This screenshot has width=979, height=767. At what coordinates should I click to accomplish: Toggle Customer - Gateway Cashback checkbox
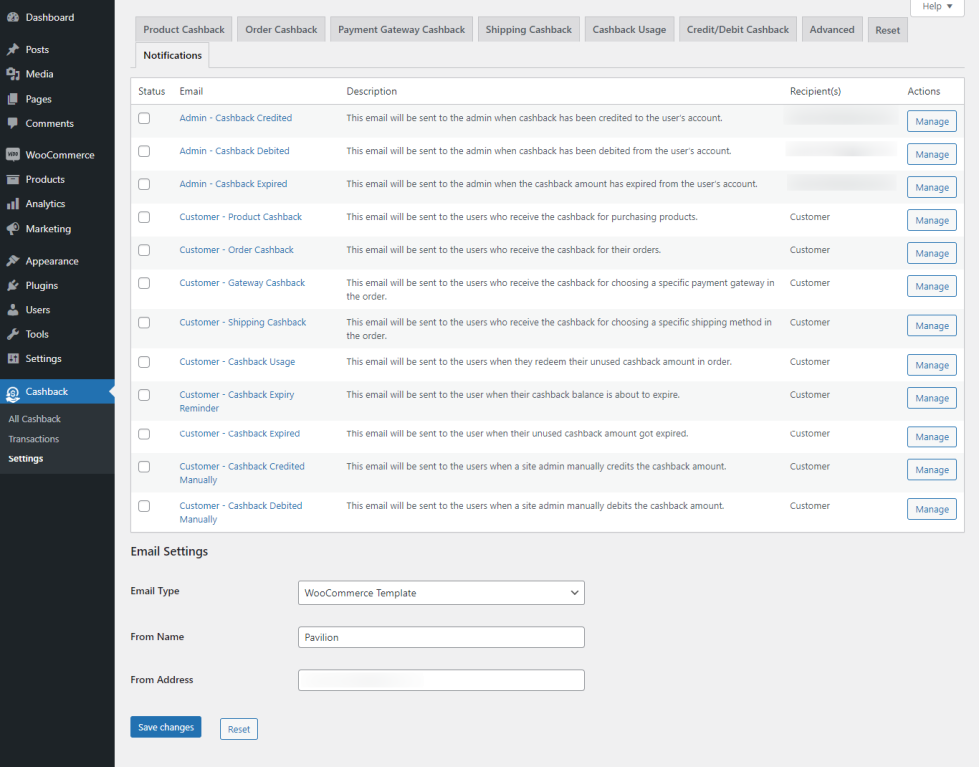tap(144, 283)
